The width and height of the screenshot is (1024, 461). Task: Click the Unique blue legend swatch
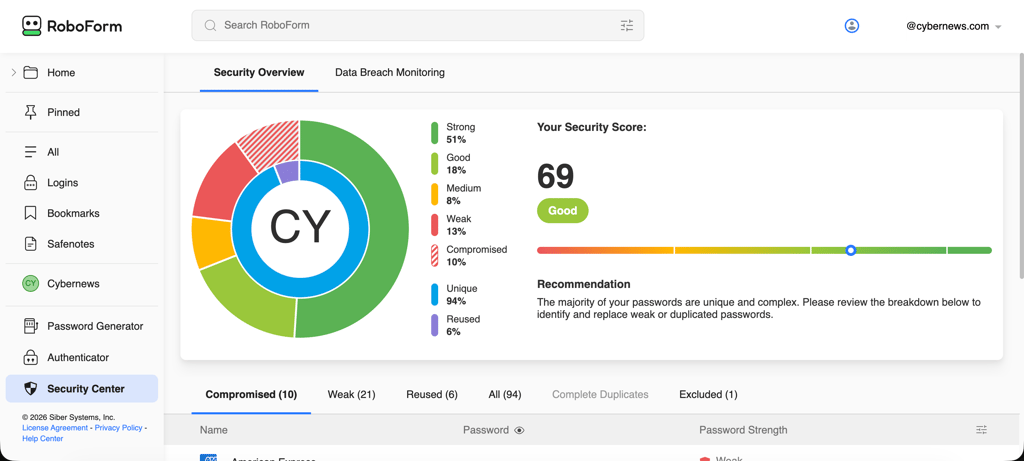click(434, 294)
